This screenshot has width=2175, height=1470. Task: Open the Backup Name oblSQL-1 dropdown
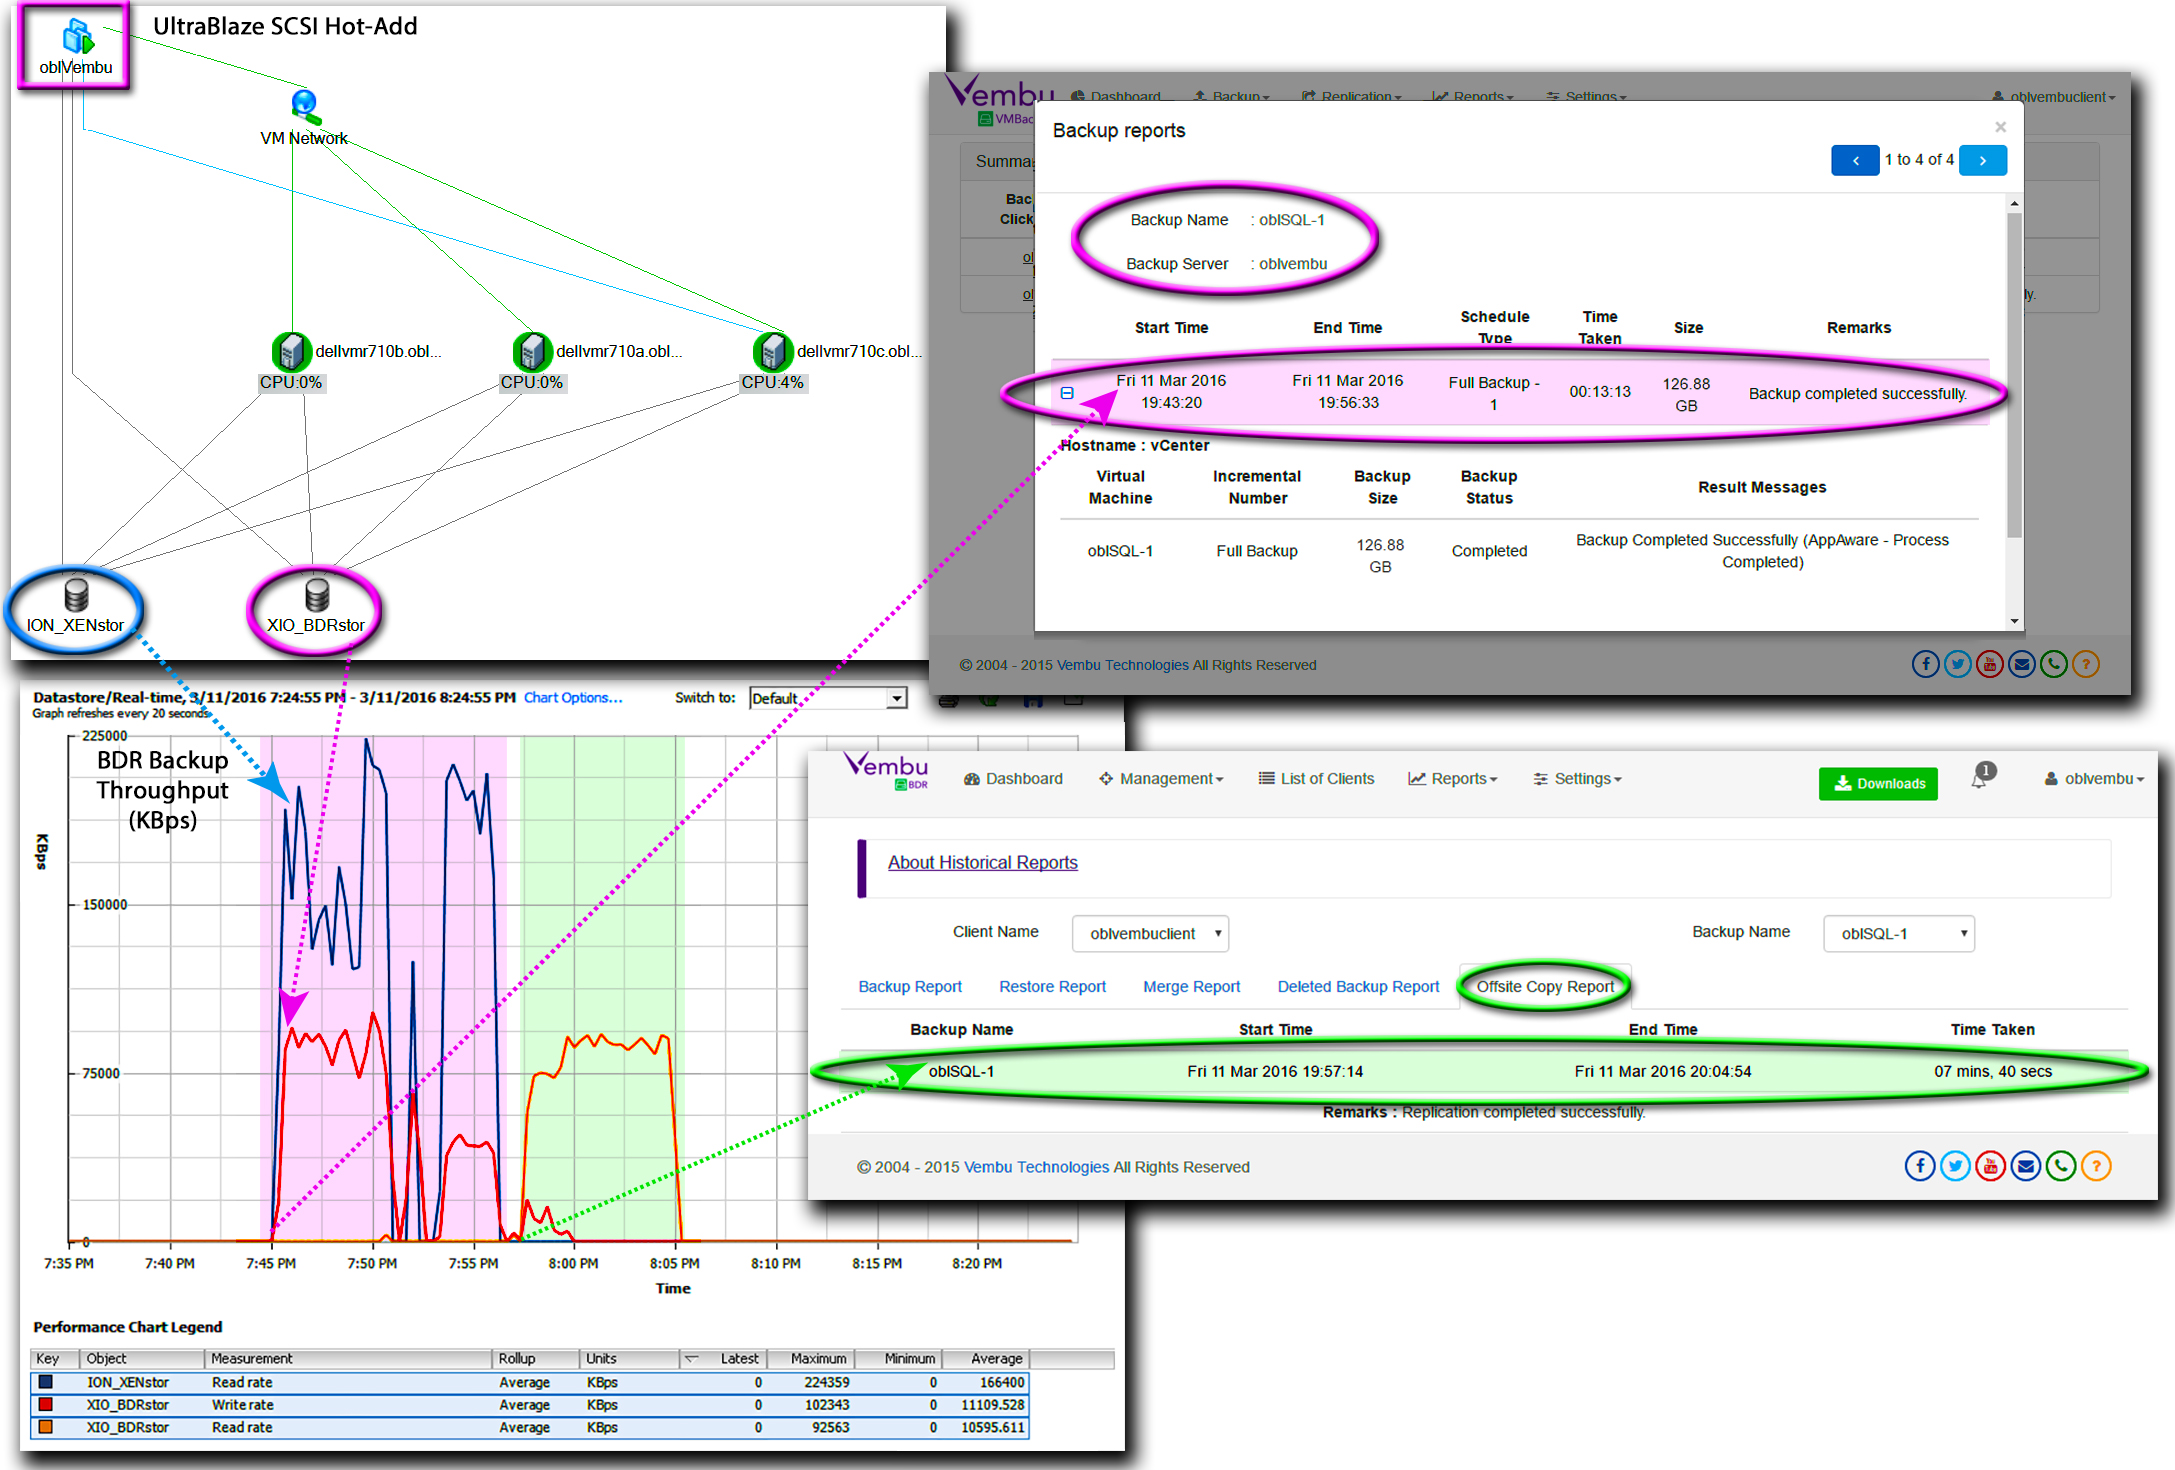(1899, 933)
